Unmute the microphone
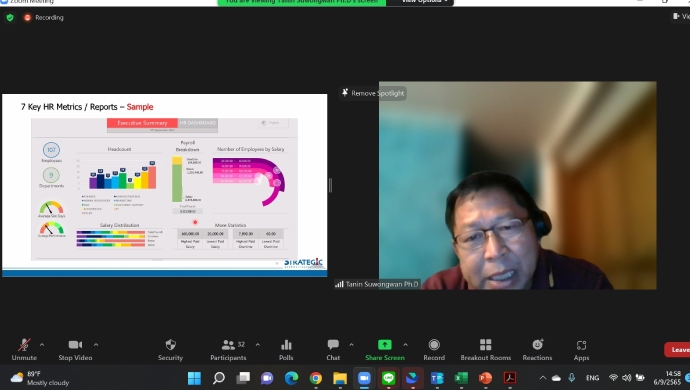 point(24,350)
